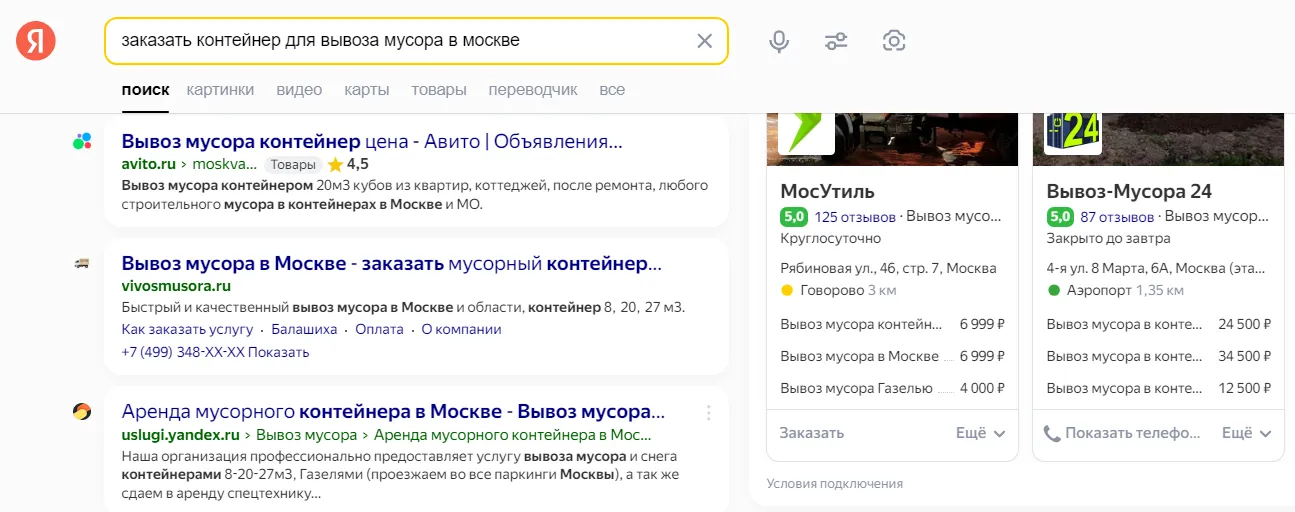The width and height of the screenshot is (1295, 512).
Task: Search by image with camera icon
Action: [894, 41]
